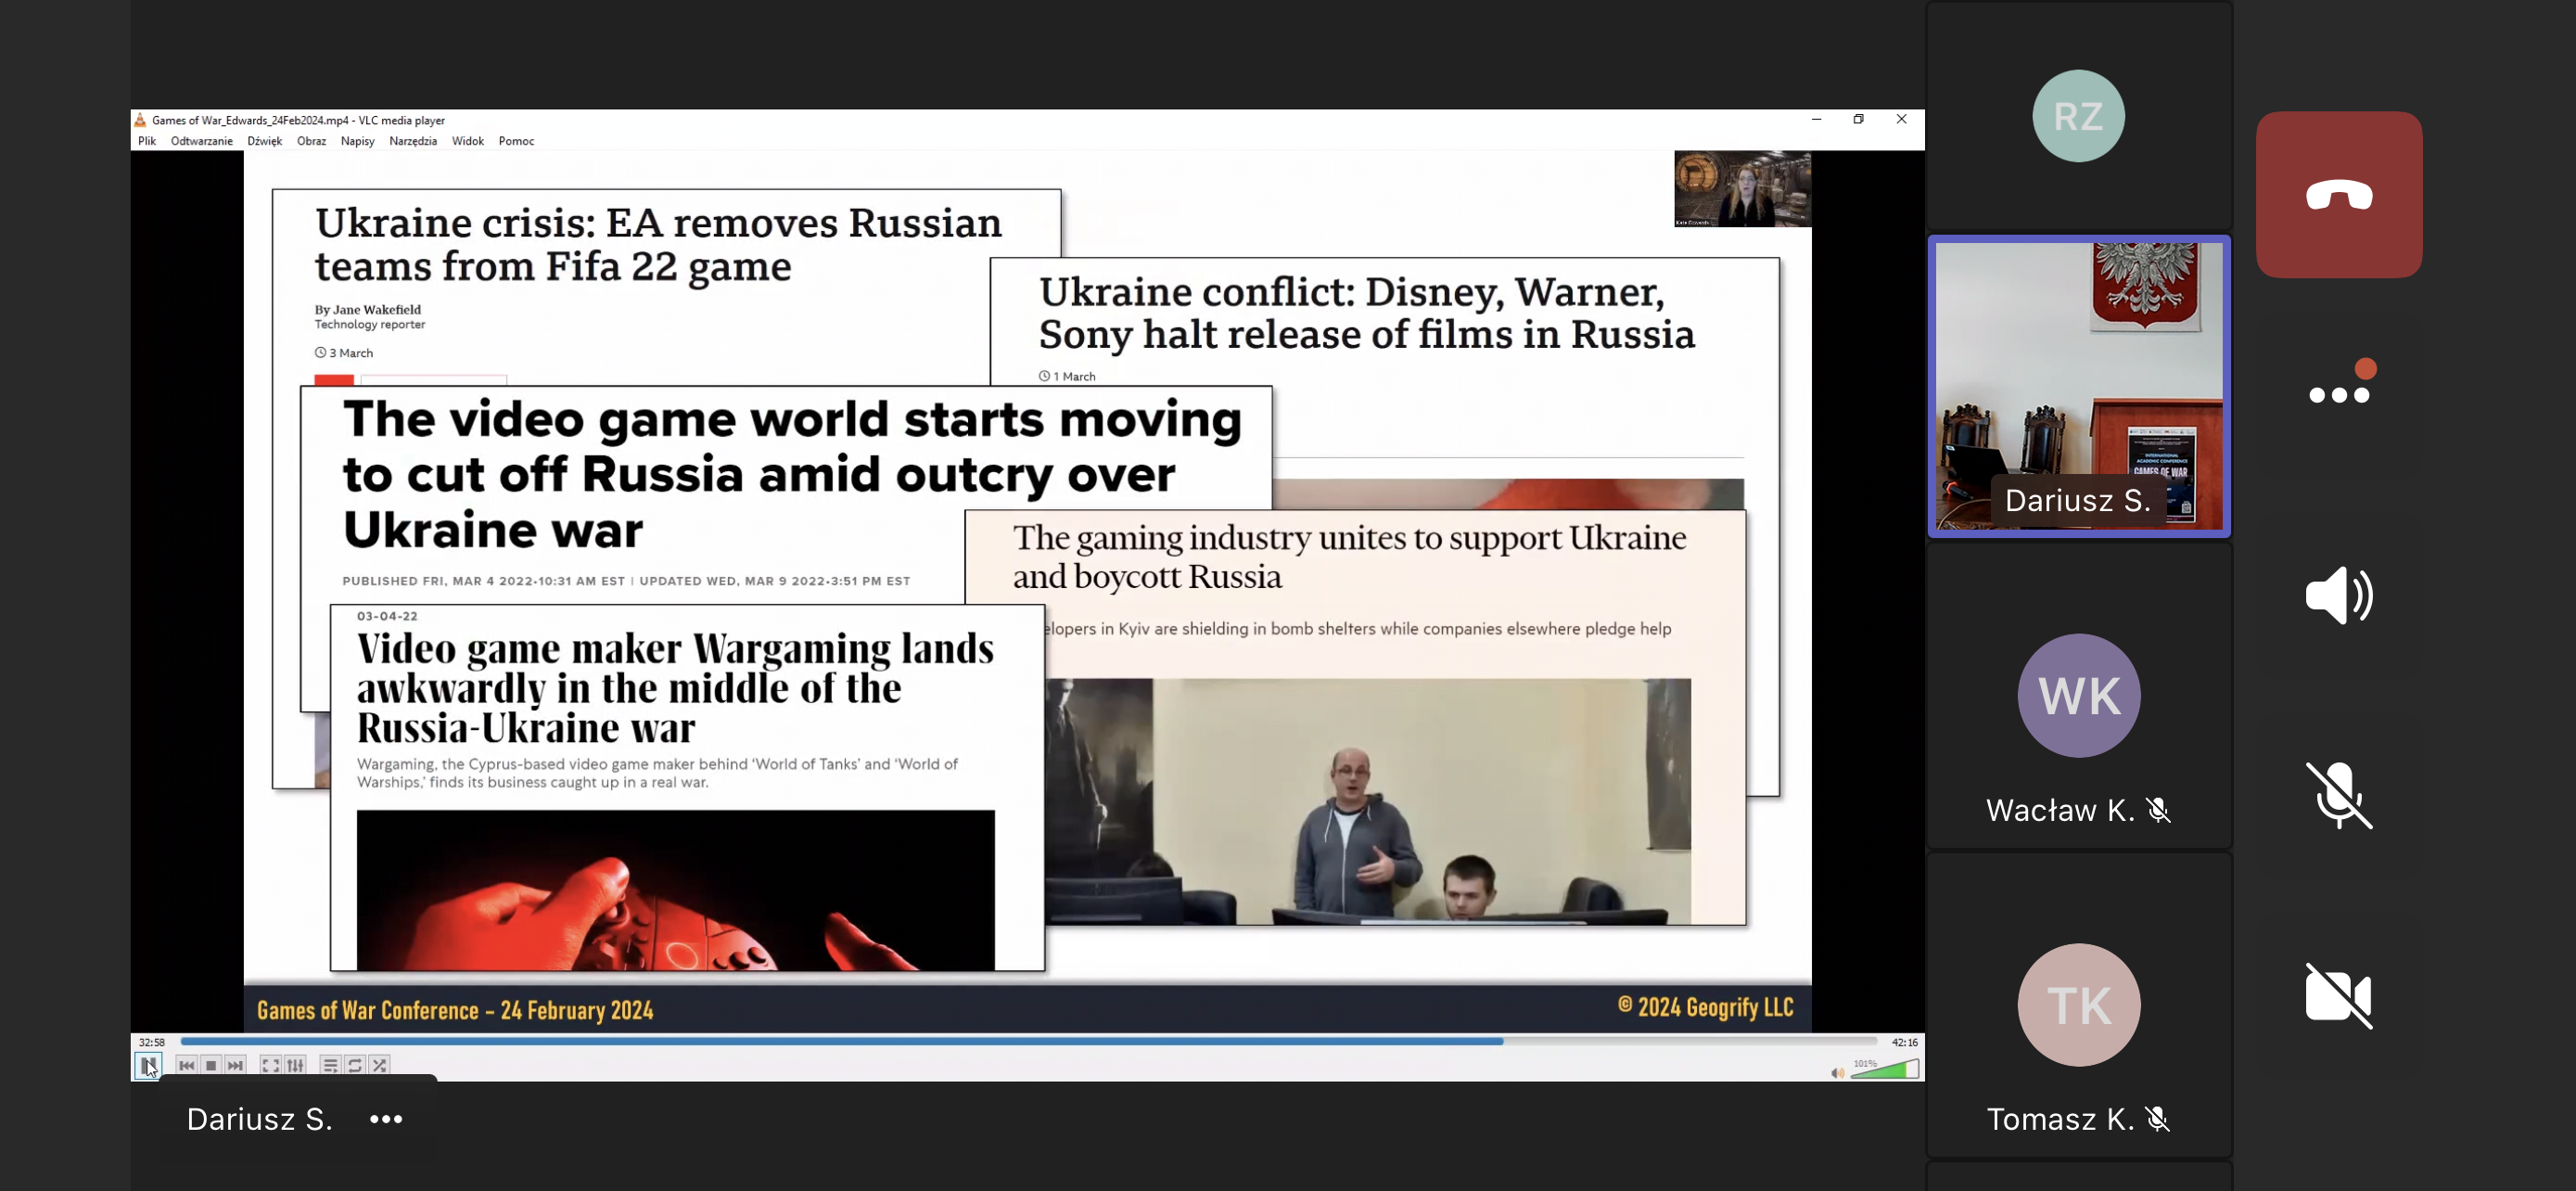2576x1191 pixels.
Task: Click the elapsed time 32:58
Action: click(x=152, y=1042)
